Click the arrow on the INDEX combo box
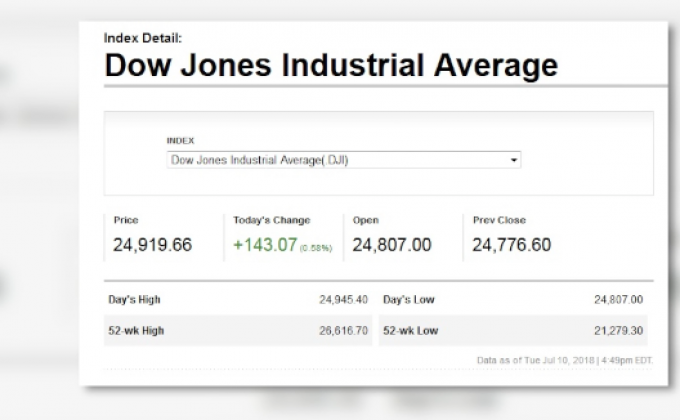Viewport: 680px width, 420px height. (x=514, y=160)
